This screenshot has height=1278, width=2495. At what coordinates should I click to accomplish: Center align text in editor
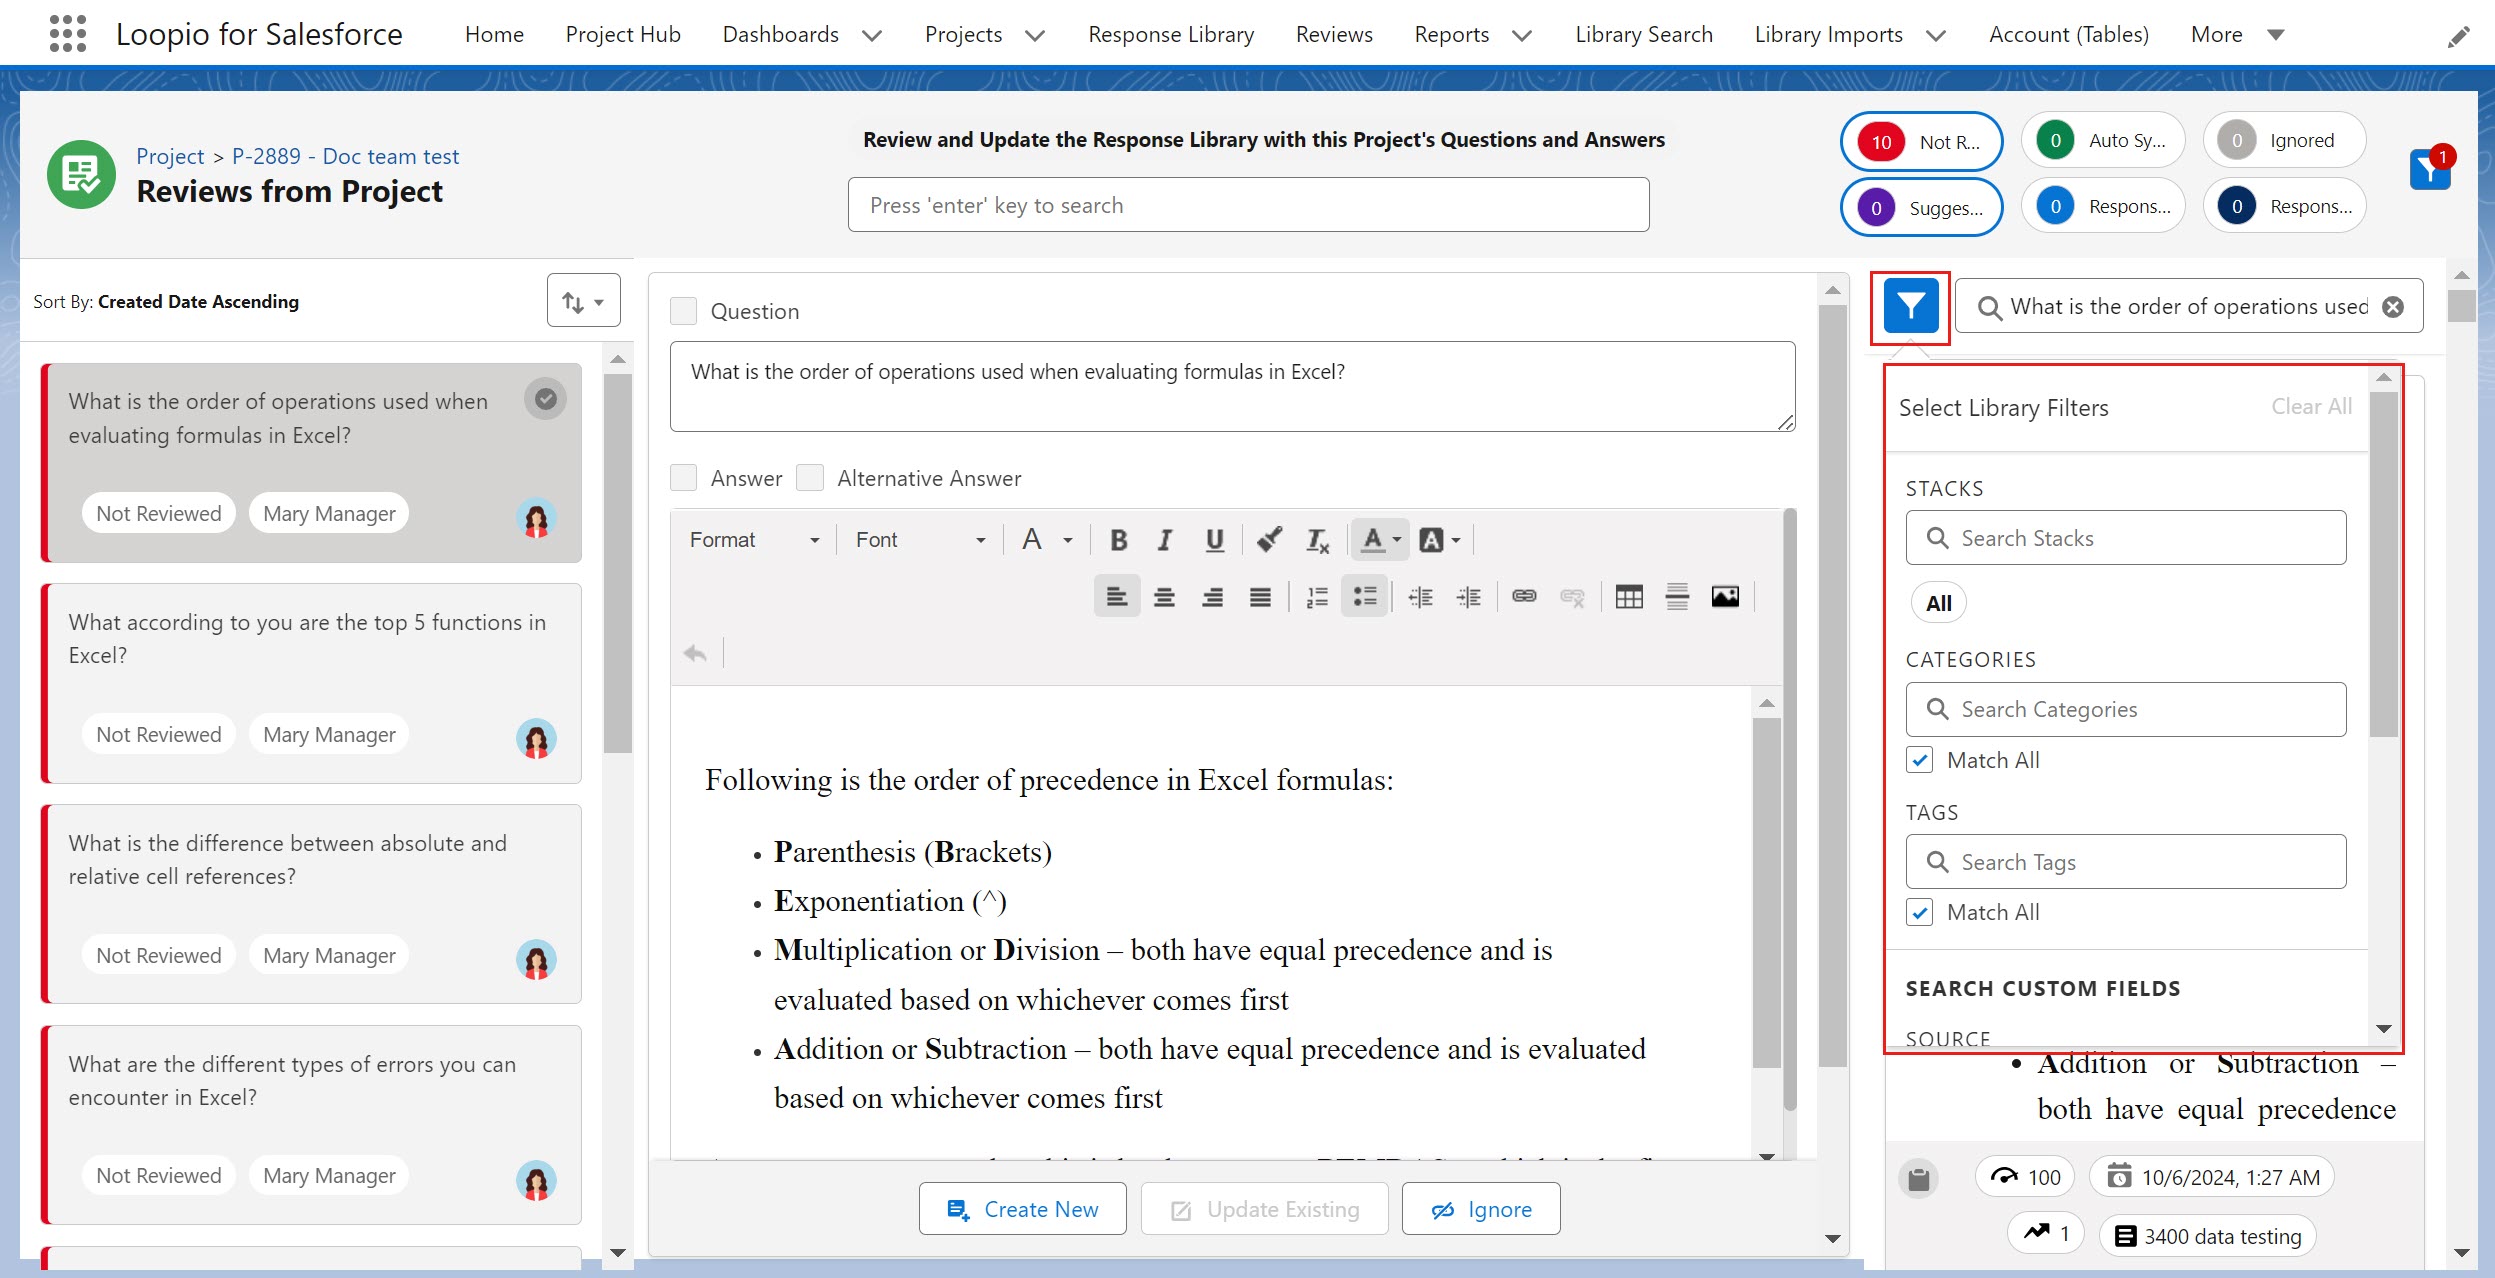tap(1164, 597)
